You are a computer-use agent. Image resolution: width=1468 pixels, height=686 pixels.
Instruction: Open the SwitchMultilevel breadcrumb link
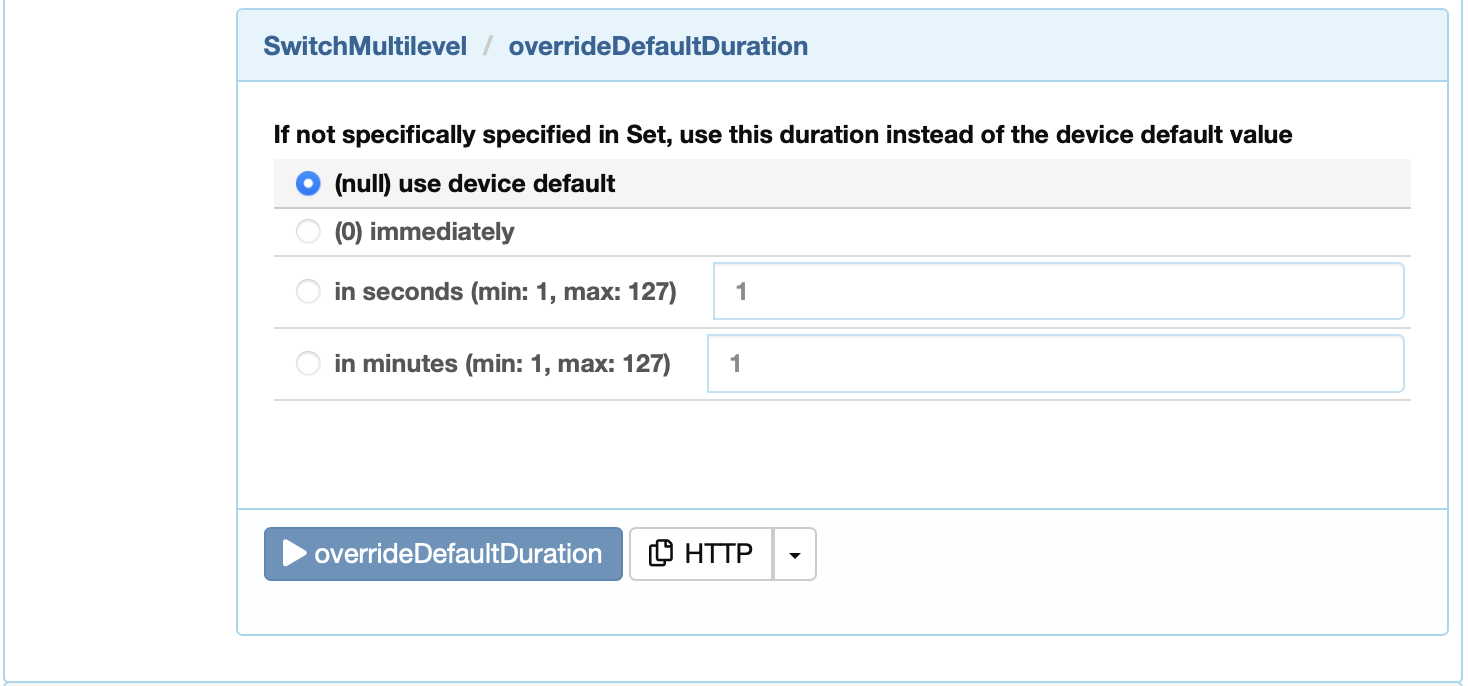pyautogui.click(x=365, y=46)
